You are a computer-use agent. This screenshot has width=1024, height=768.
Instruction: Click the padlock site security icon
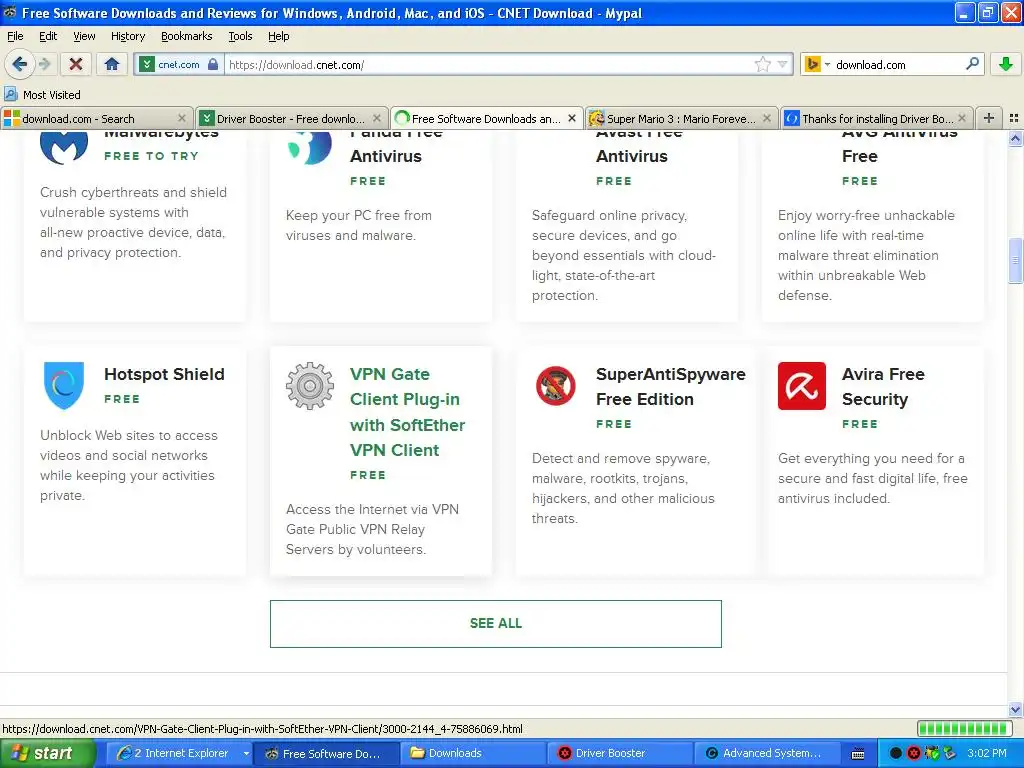coord(213,64)
